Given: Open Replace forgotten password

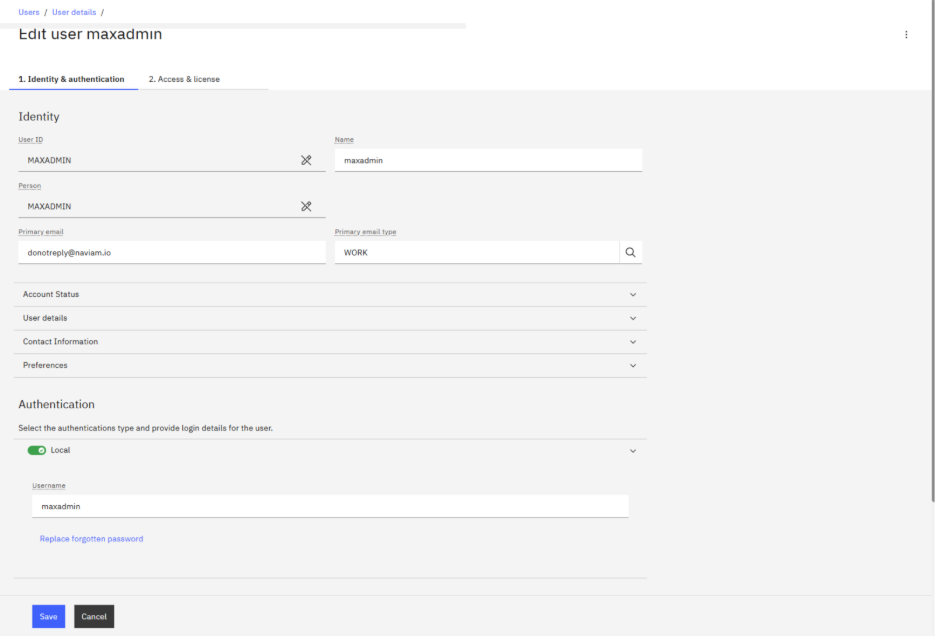Looking at the screenshot, I should point(91,538).
